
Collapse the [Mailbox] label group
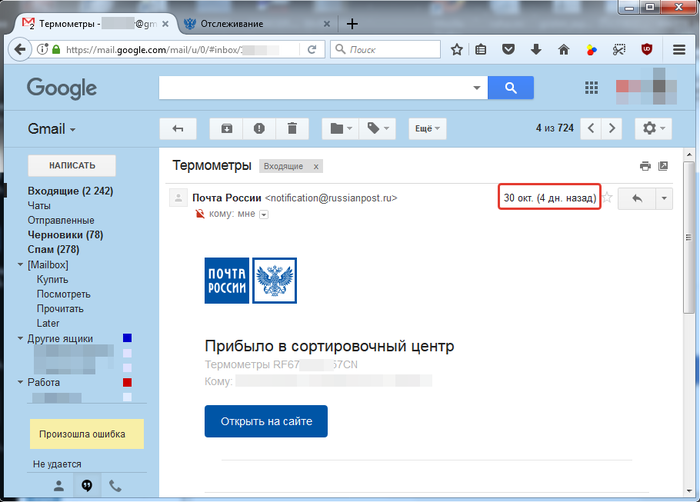(x=21, y=264)
